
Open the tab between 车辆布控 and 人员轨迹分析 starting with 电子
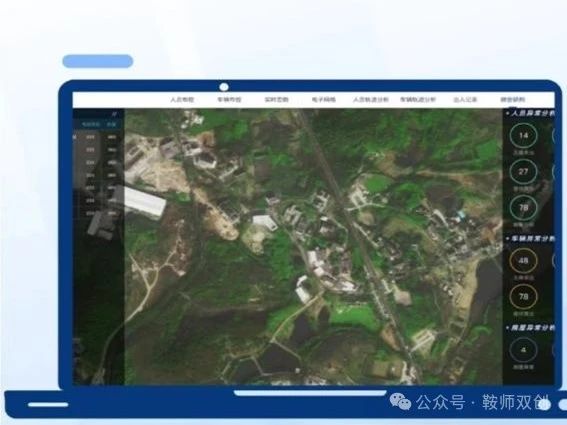click(324, 99)
